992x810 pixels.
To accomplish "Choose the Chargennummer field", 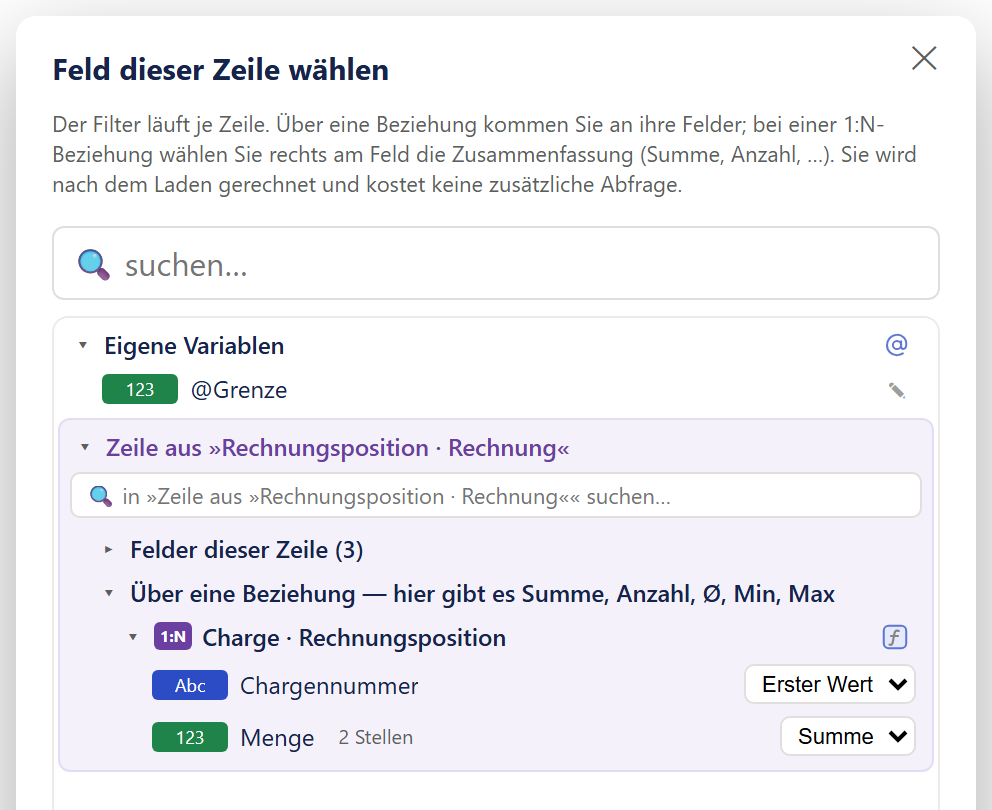I will tap(329, 686).
